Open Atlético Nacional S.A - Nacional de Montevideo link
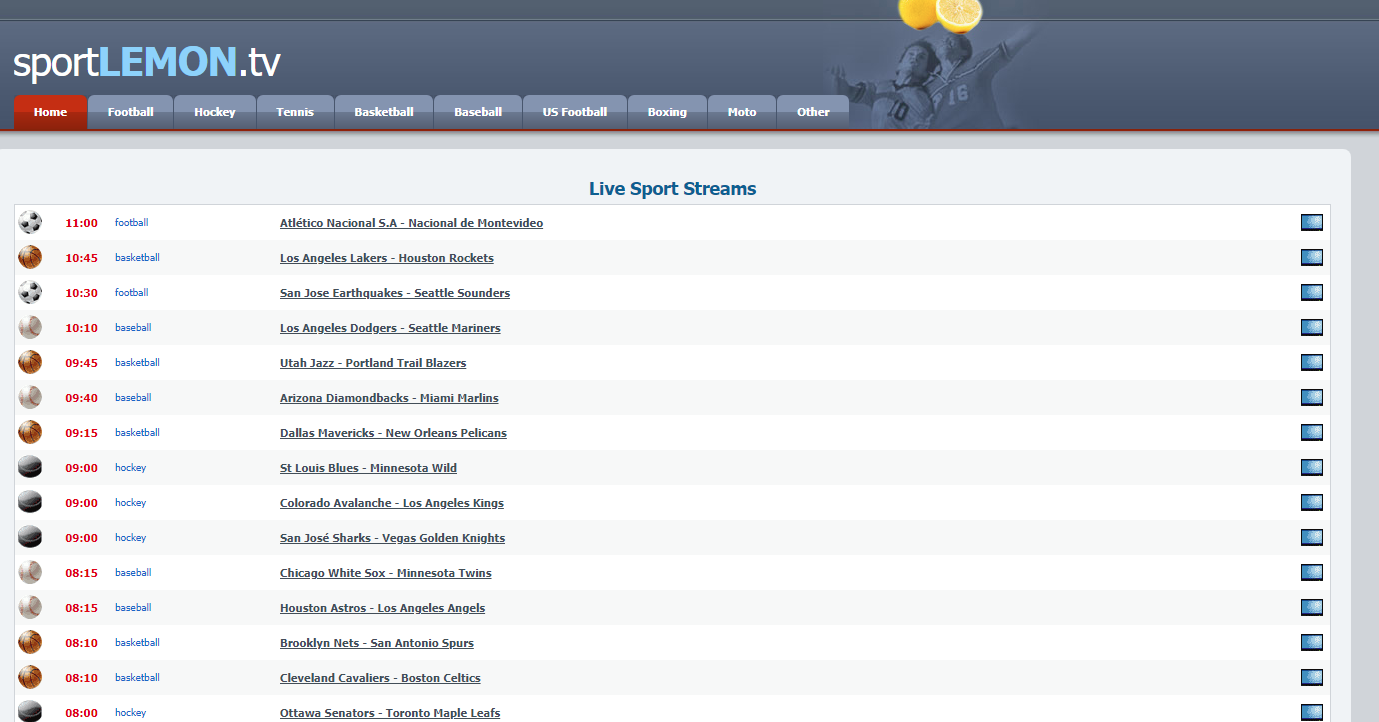Screen dimensions: 1379x722 tap(411, 223)
